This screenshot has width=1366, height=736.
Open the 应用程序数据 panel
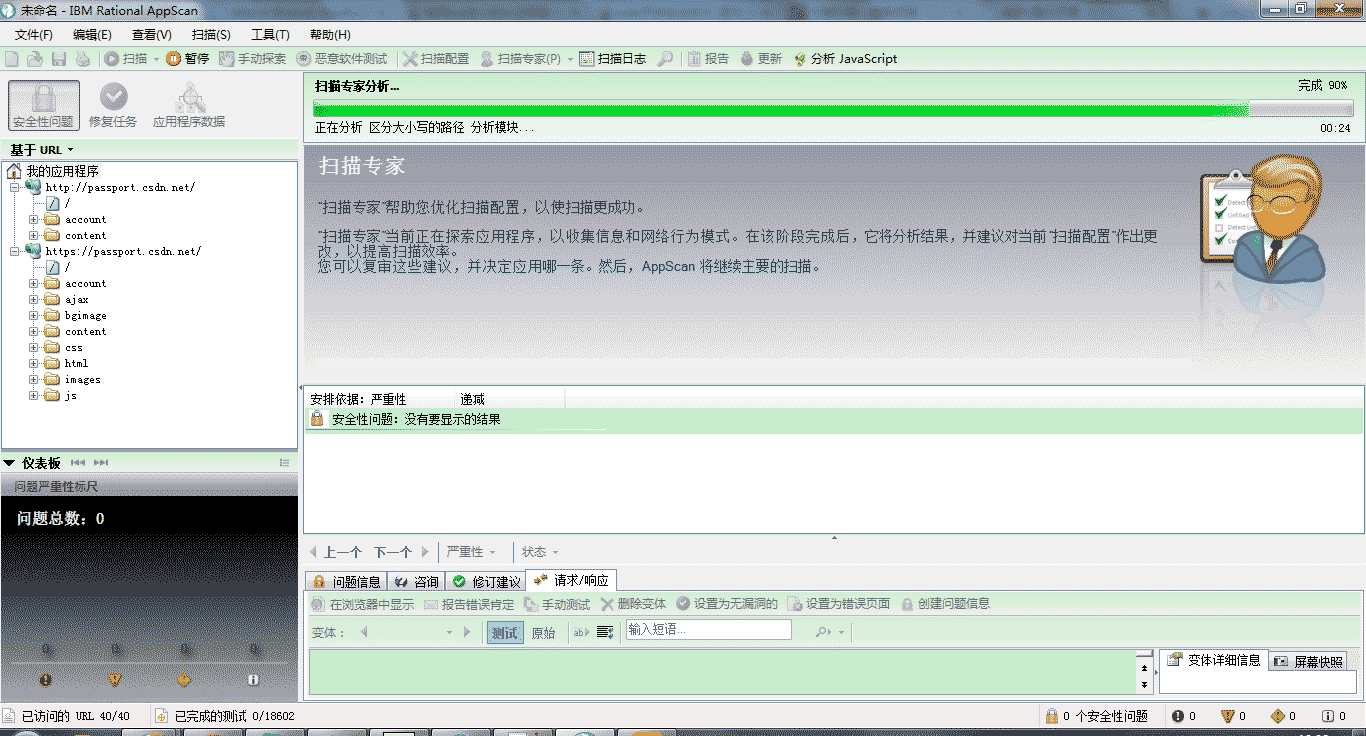click(188, 103)
